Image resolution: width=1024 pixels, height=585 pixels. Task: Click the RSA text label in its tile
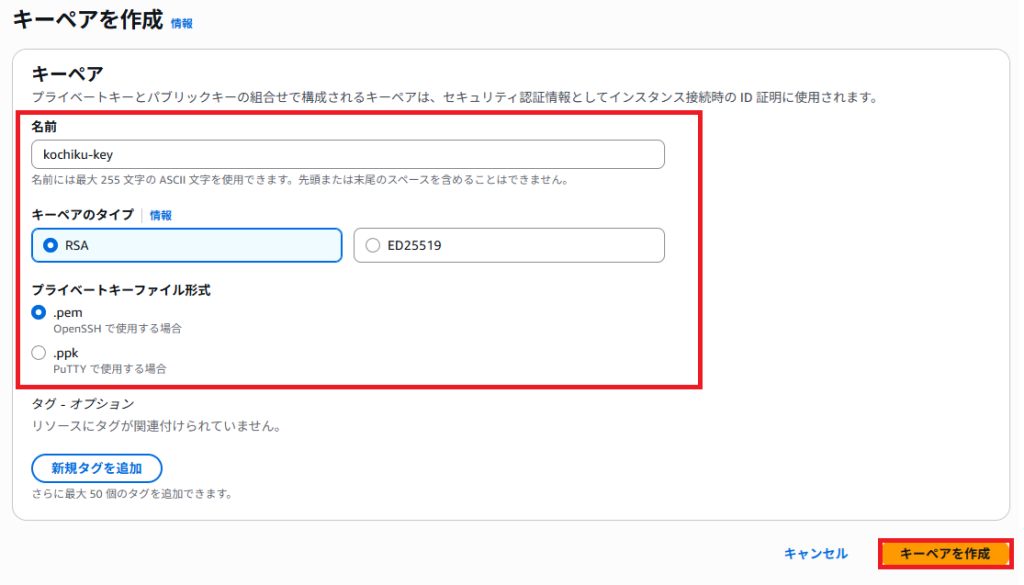(76, 245)
